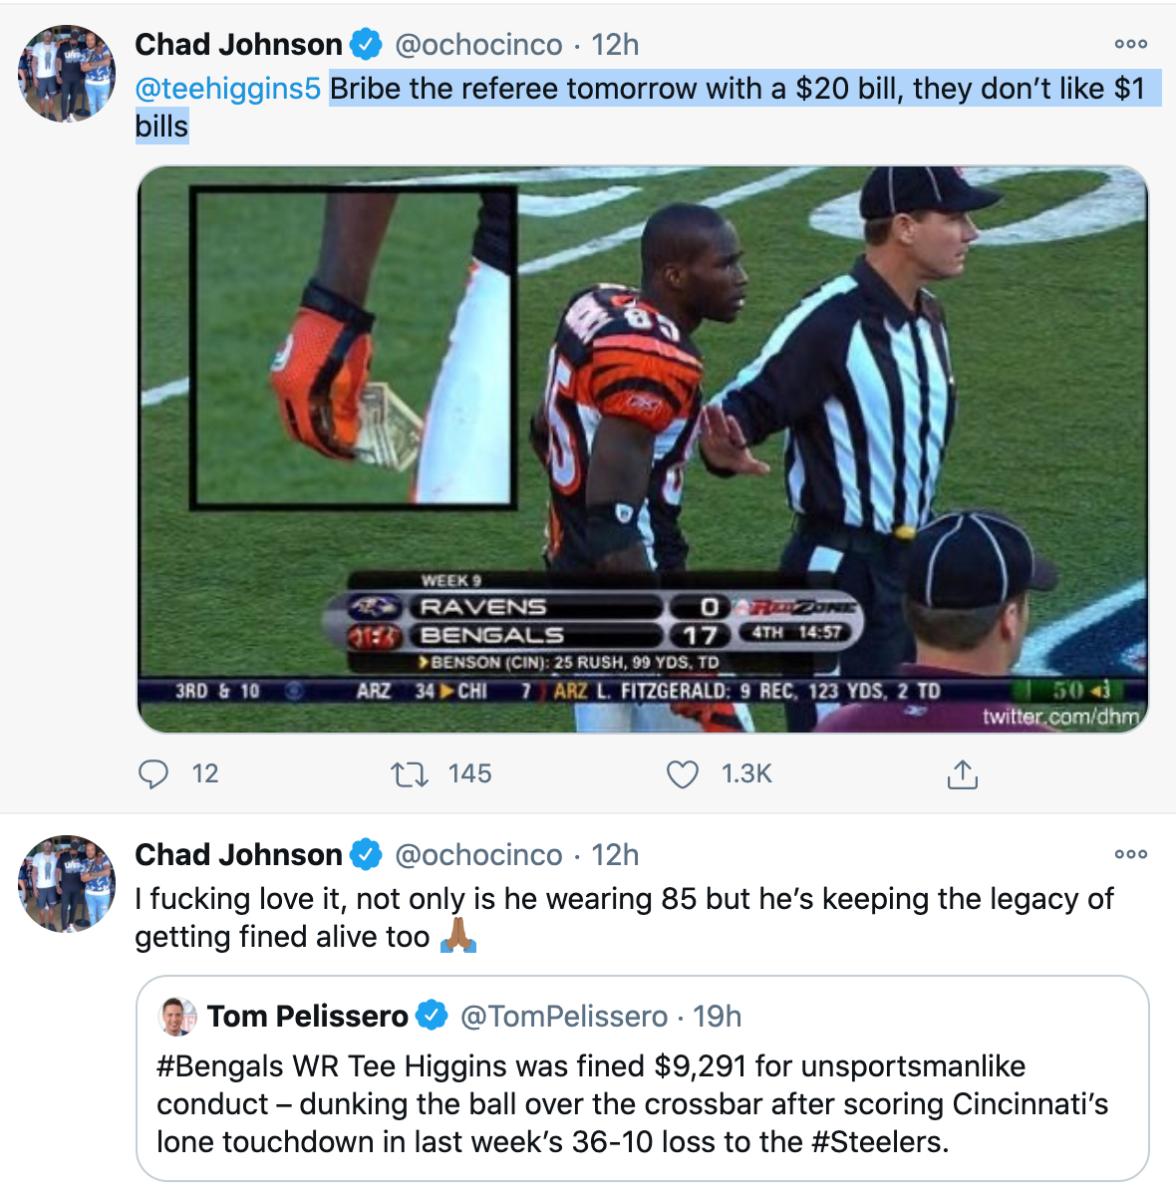Screen dimensions: 1176x1200
Task: Open the @TomPelissero handle
Action: pos(562,1016)
